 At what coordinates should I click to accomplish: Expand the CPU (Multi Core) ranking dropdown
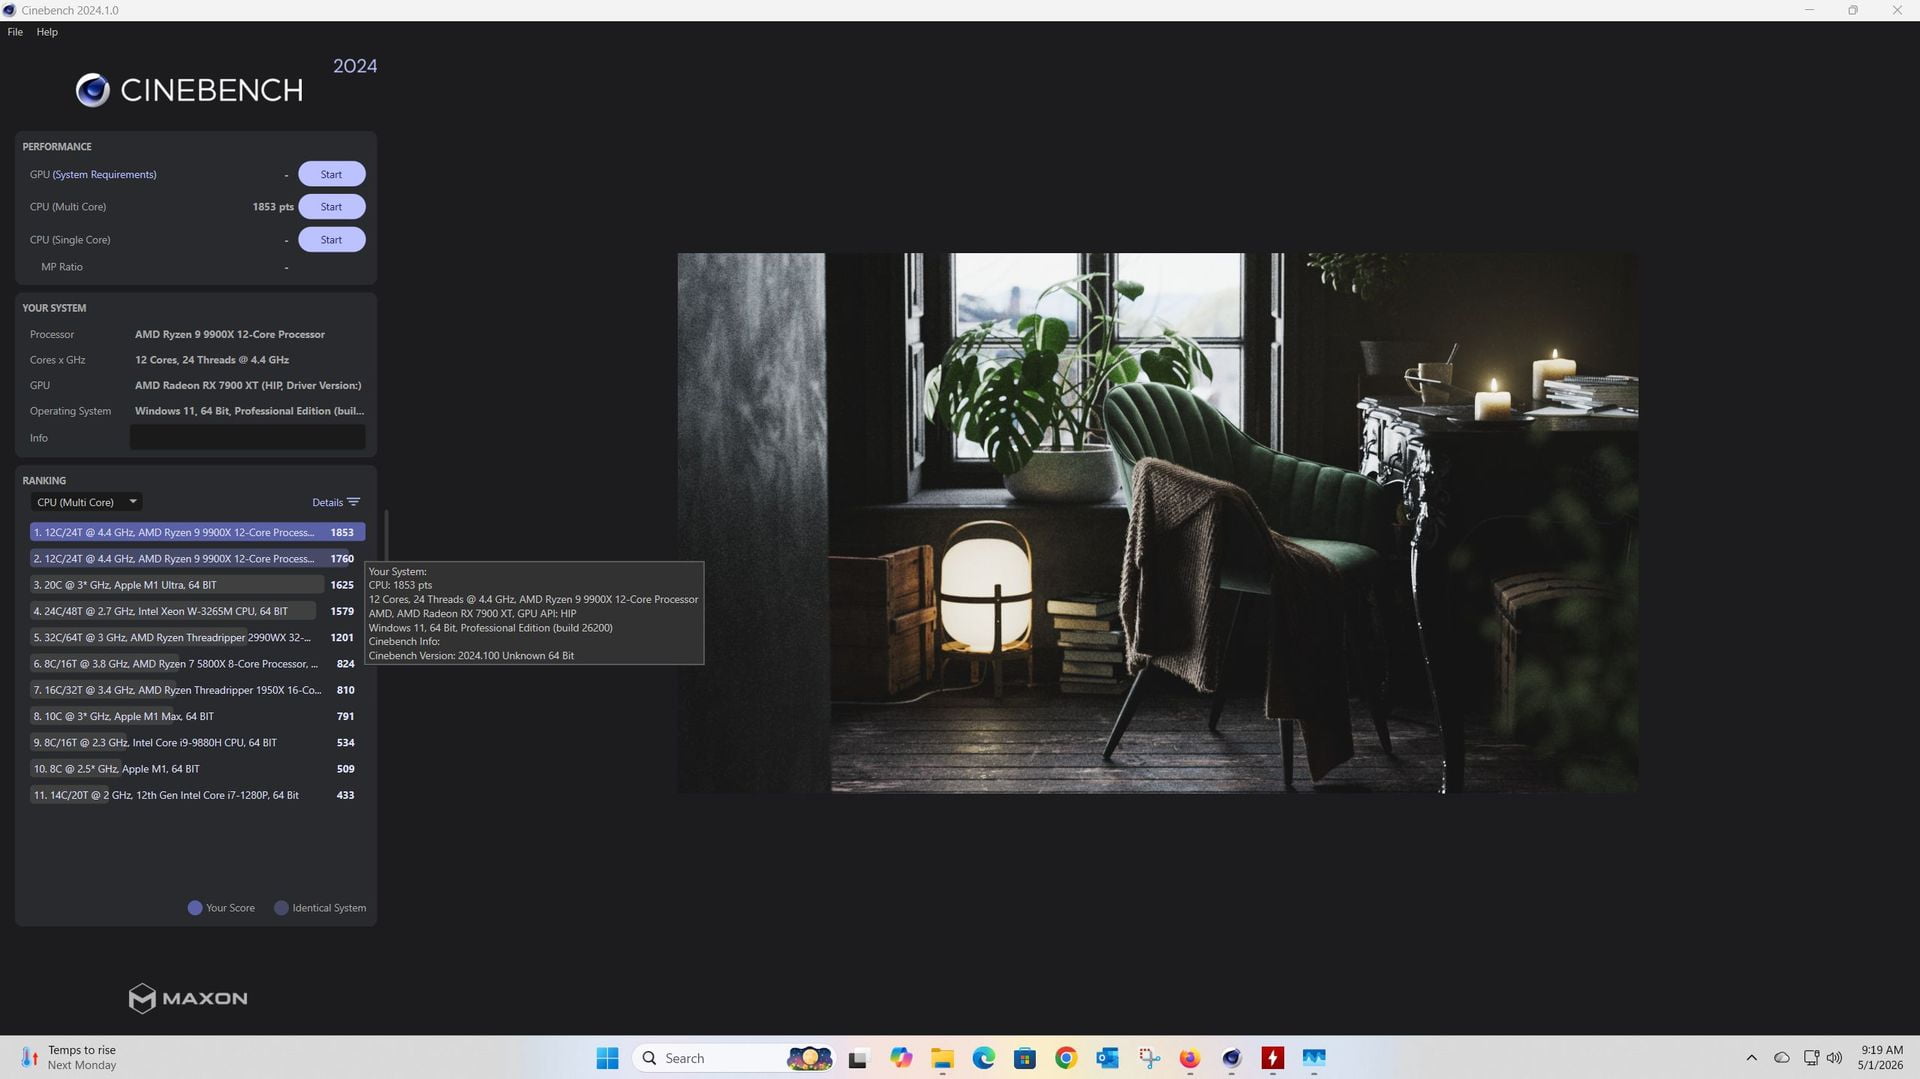86,502
